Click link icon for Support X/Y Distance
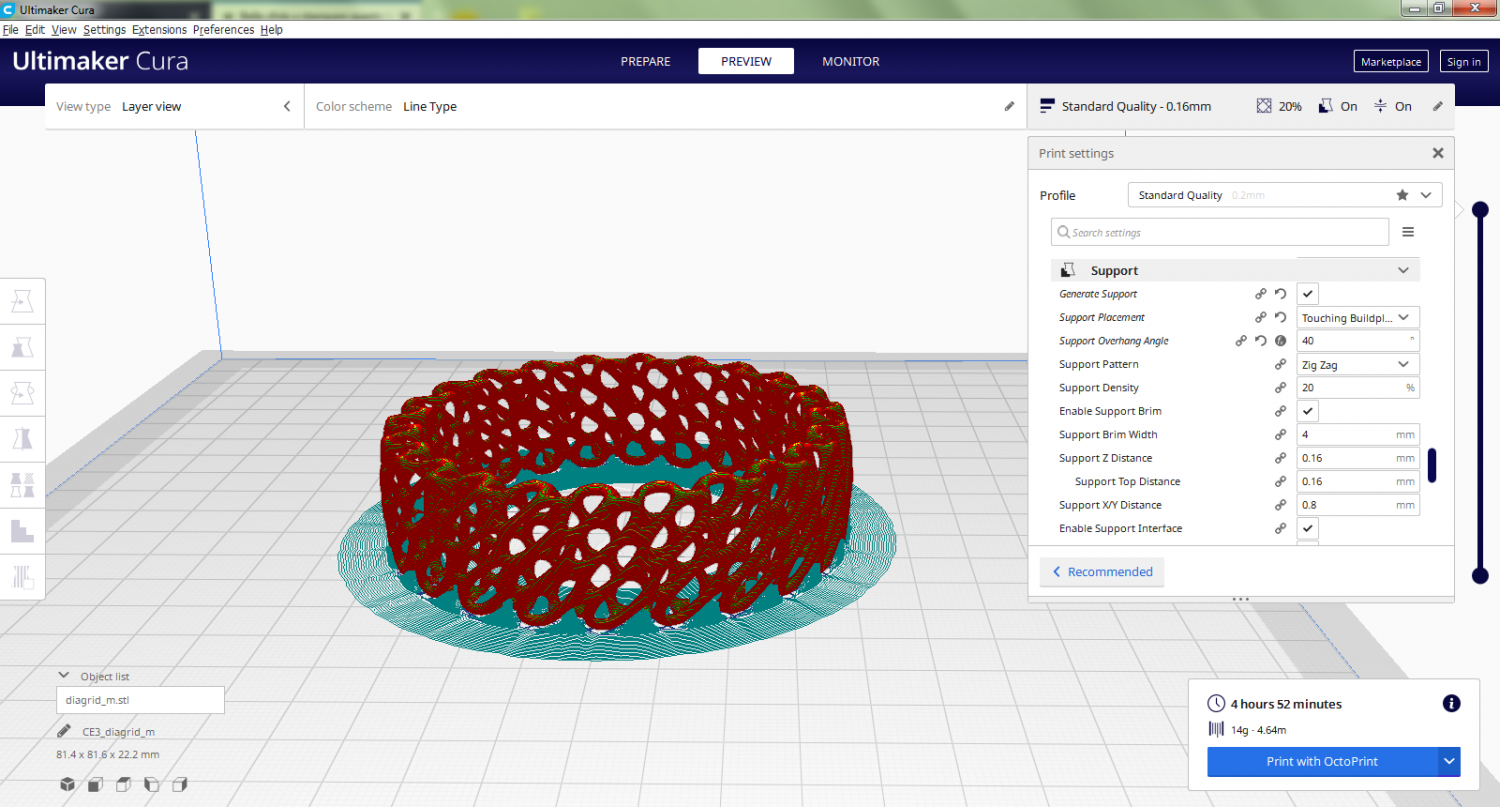Viewport: 1500px width, 807px height. click(x=1280, y=505)
